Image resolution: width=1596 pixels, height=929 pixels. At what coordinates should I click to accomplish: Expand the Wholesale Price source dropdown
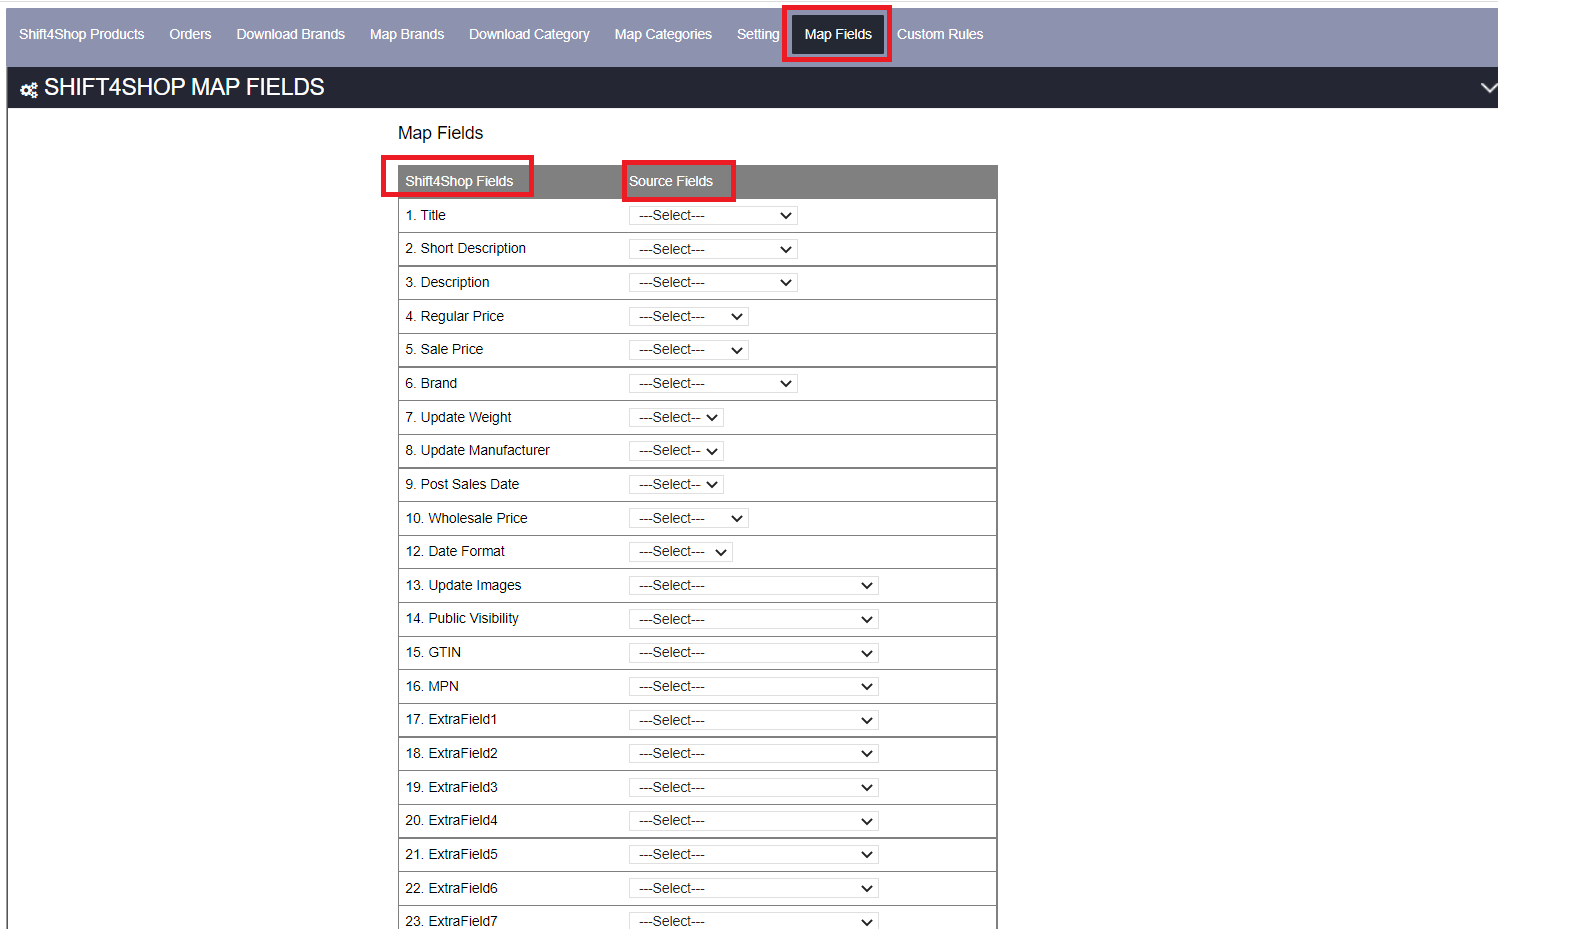tap(689, 519)
